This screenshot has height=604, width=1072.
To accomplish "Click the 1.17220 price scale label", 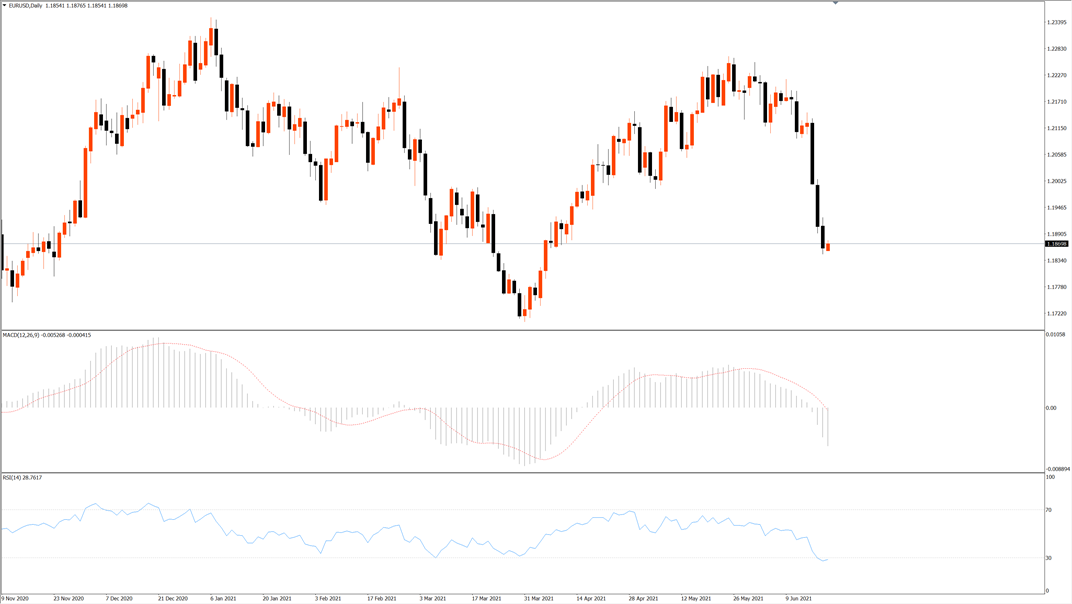I will (x=1057, y=313).
